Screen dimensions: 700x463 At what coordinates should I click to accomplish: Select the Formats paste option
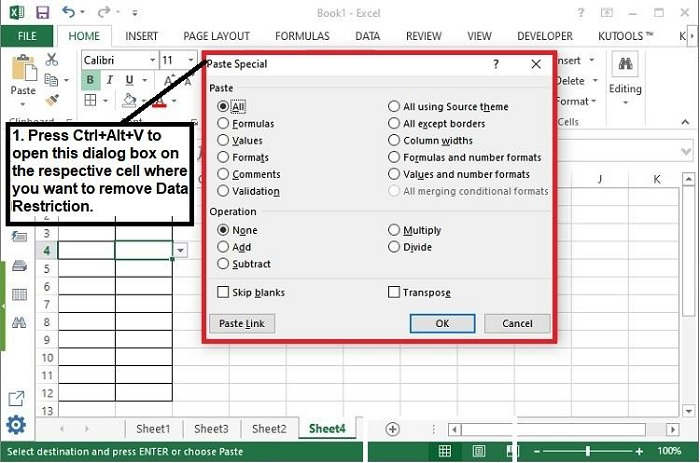tap(243, 157)
